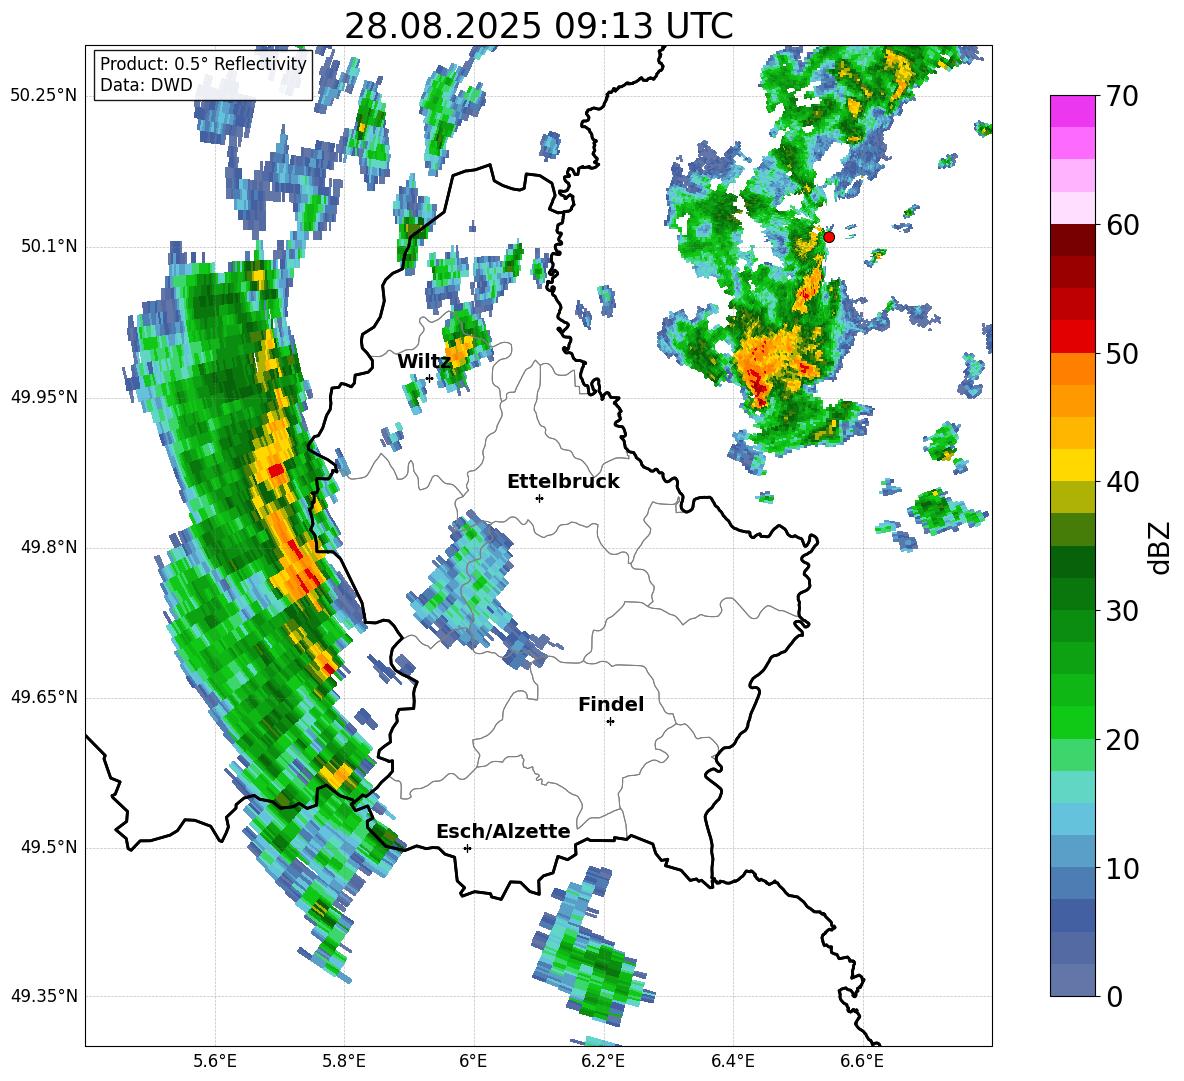This screenshot has width=1184, height=1081.
Task: Click the 6.2°E longitude label
Action: click(x=603, y=1061)
